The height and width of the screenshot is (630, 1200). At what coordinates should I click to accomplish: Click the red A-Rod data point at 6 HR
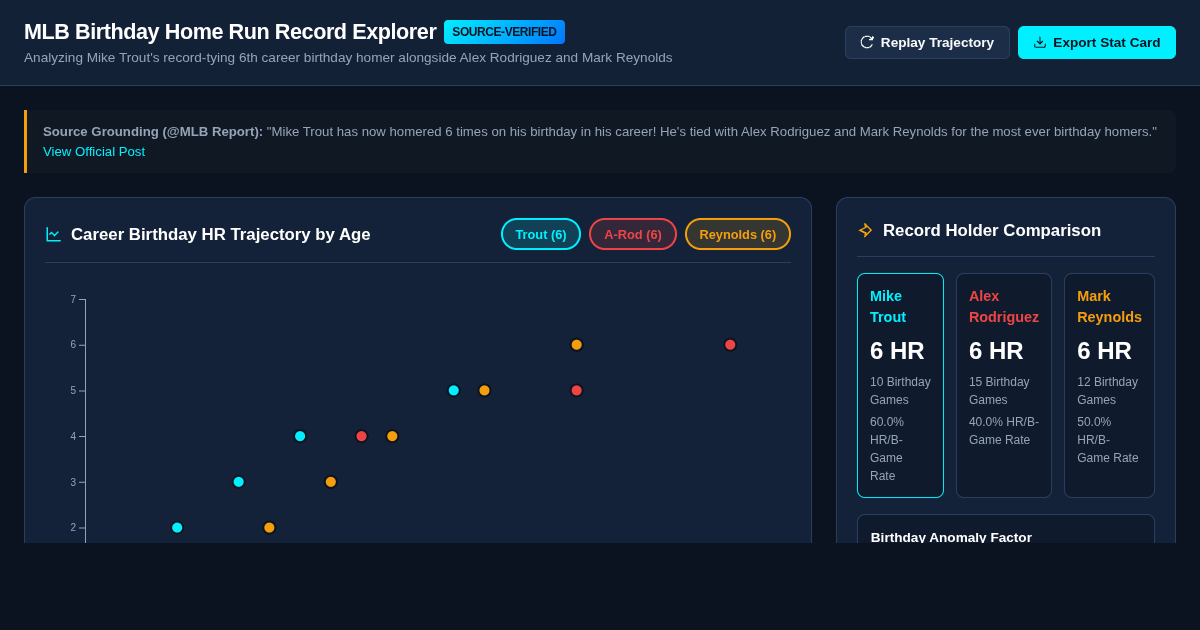(x=730, y=345)
